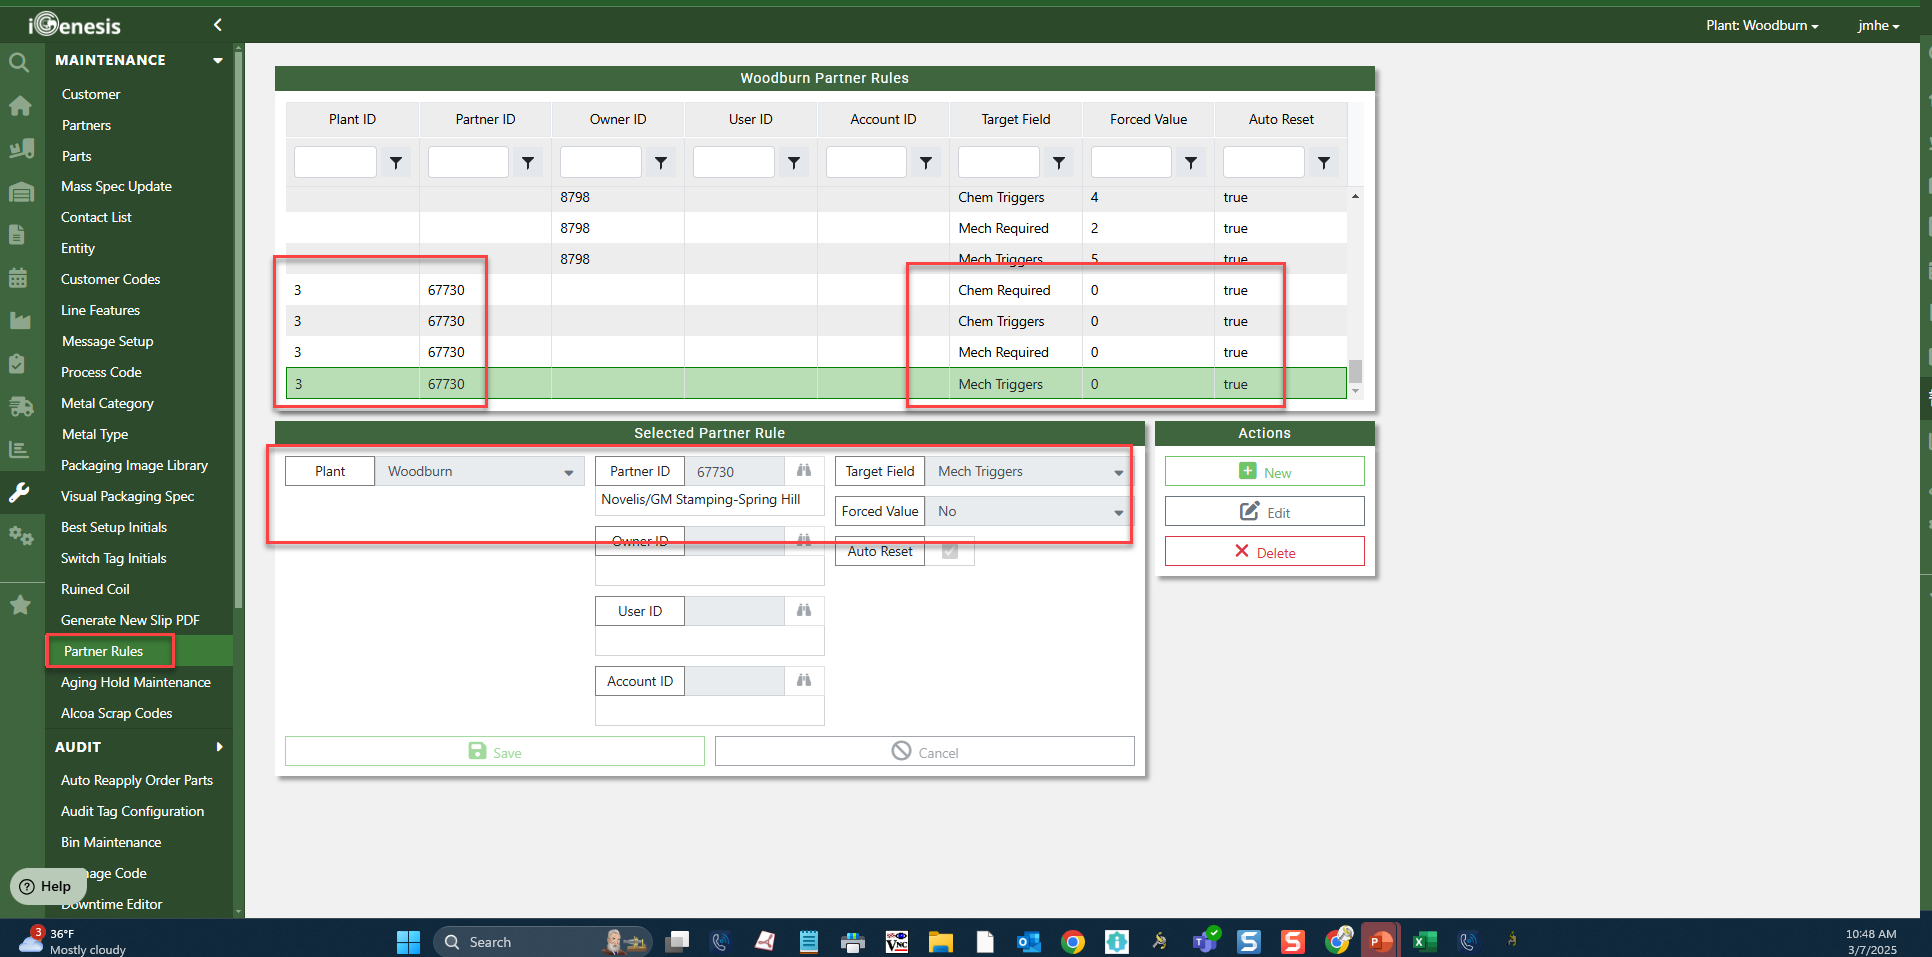This screenshot has height=957, width=1932.
Task: Click the Forced Value filter input
Action: [x=1131, y=162]
